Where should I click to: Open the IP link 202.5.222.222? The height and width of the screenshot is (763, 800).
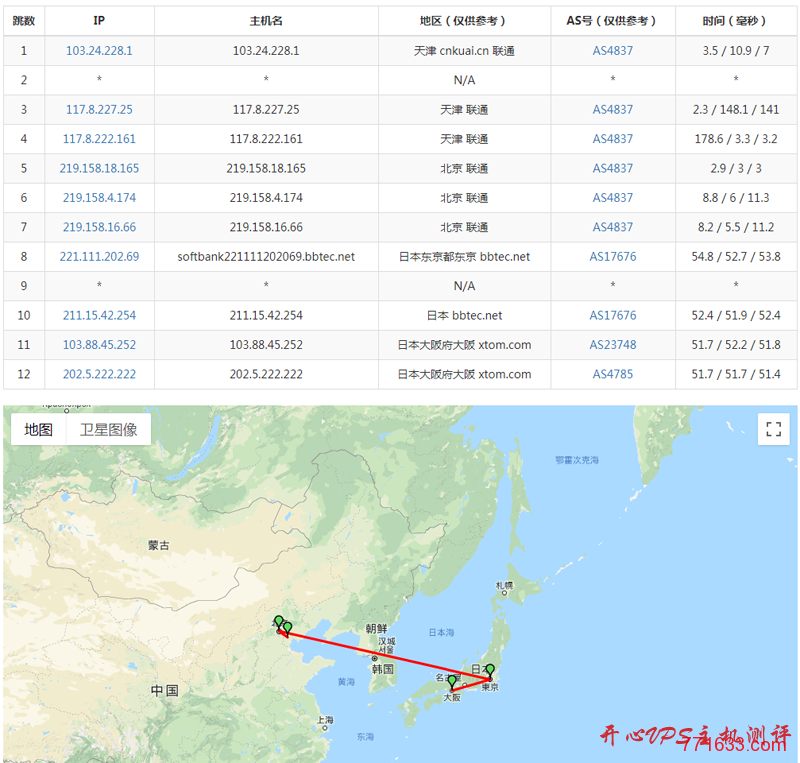tap(99, 374)
